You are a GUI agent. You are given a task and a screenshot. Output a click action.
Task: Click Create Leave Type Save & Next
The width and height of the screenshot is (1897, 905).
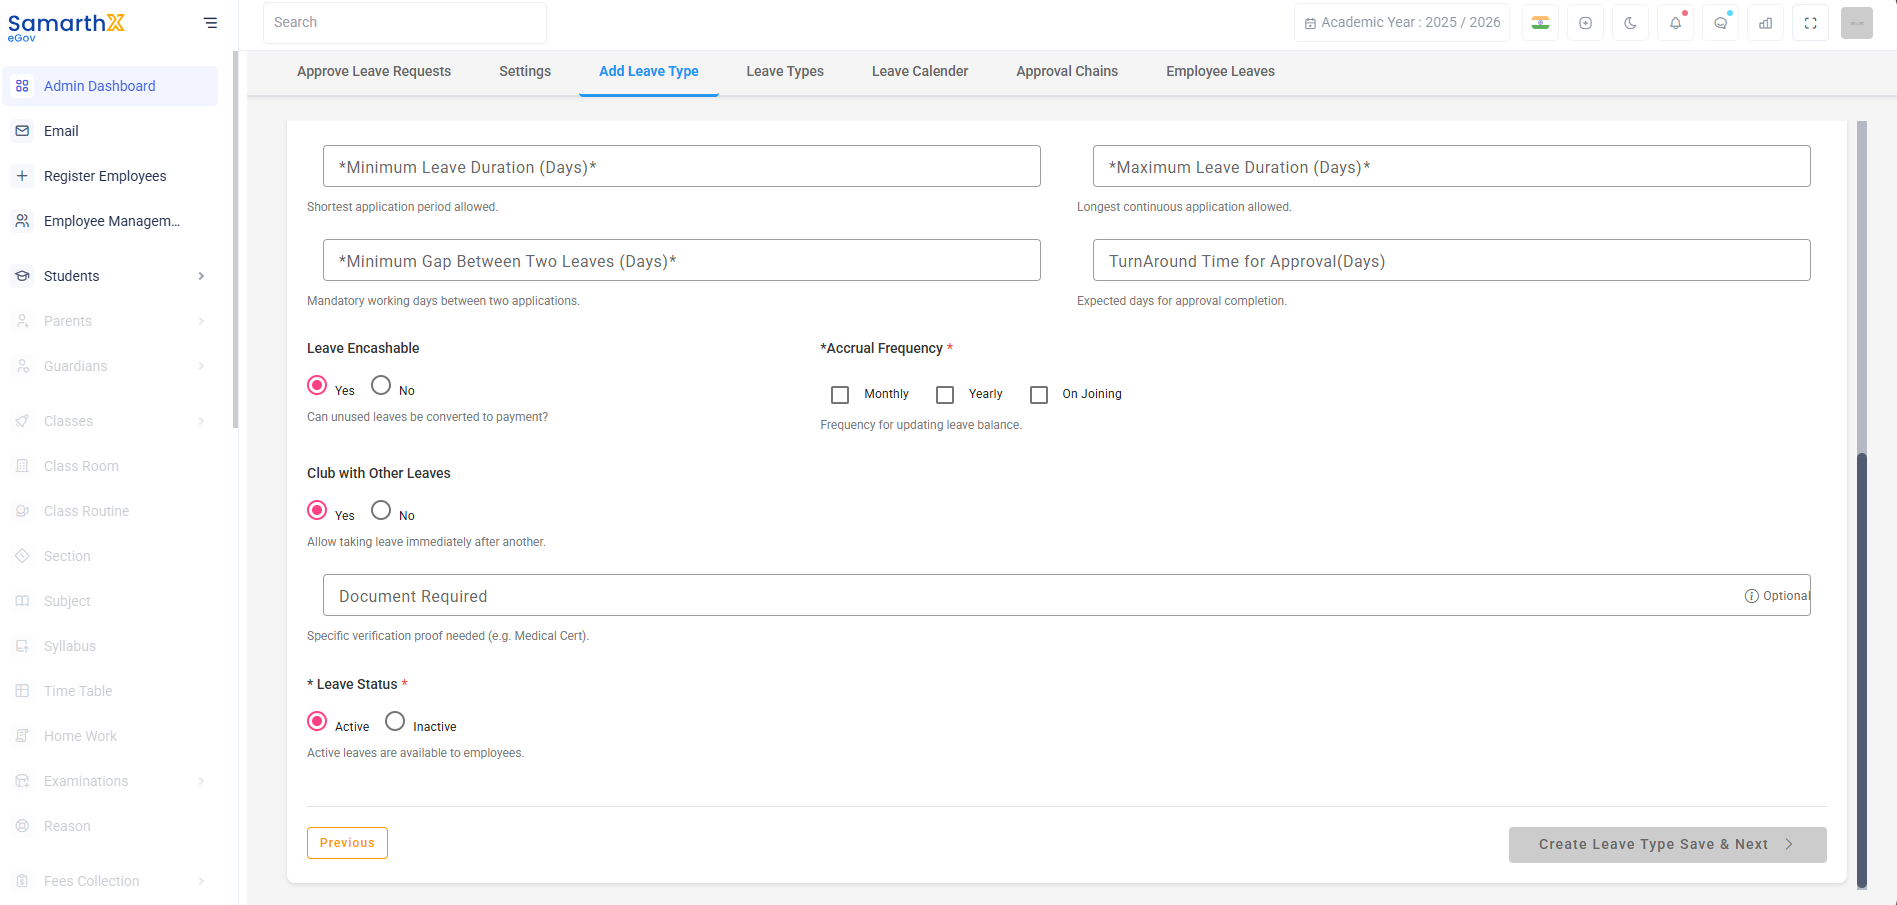point(1667,845)
